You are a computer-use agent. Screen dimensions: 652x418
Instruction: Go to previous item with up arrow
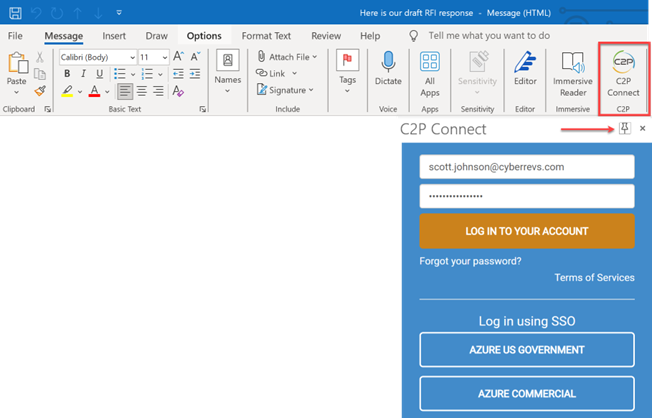(77, 13)
